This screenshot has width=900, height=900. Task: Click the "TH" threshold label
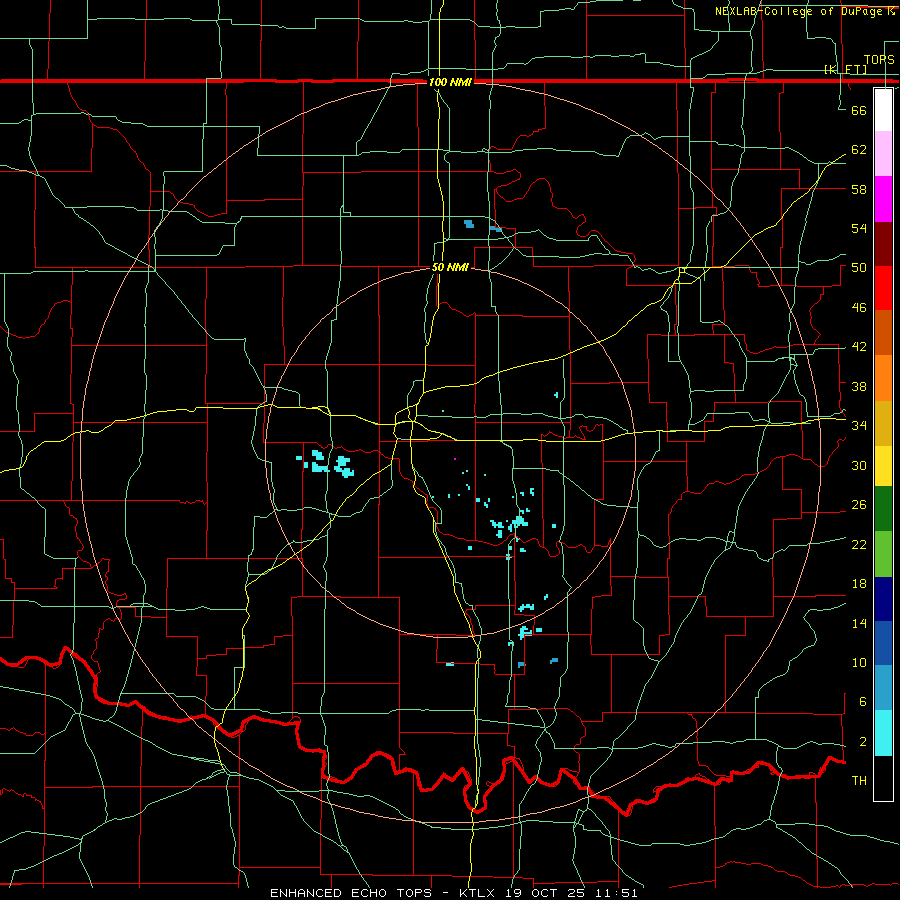859,781
